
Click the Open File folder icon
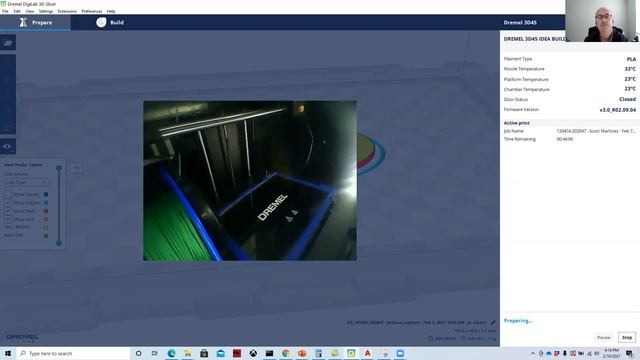(x=8, y=42)
